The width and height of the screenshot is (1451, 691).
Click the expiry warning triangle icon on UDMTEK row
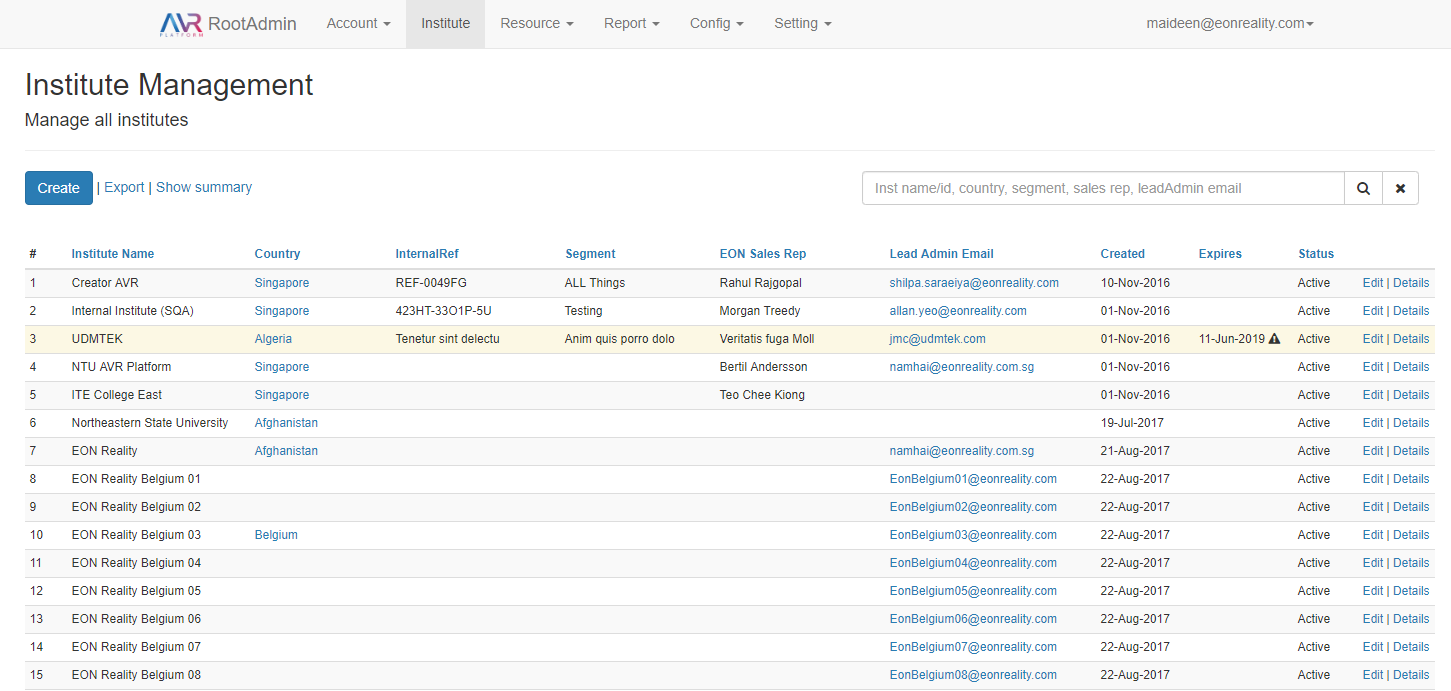click(1274, 339)
